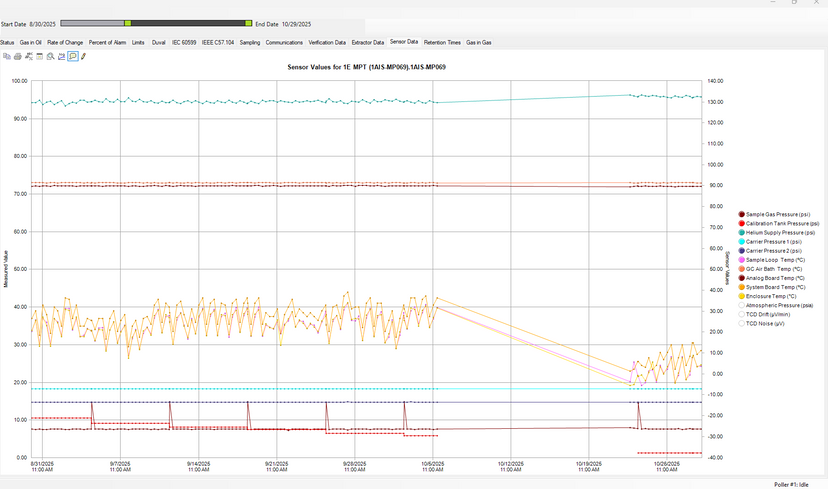Click the left green date slider handle
This screenshot has height=489, width=828.
click(x=128, y=23)
